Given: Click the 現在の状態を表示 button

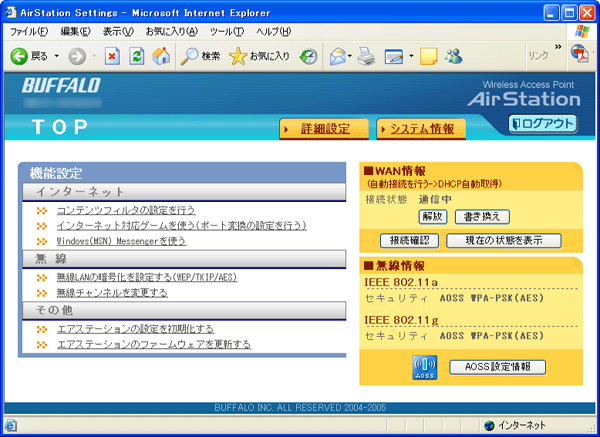Looking at the screenshot, I should (504, 241).
